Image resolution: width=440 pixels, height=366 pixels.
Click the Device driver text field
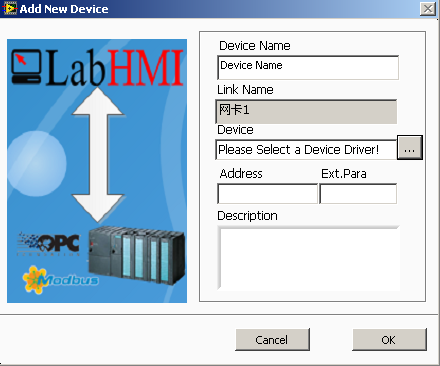[306, 150]
